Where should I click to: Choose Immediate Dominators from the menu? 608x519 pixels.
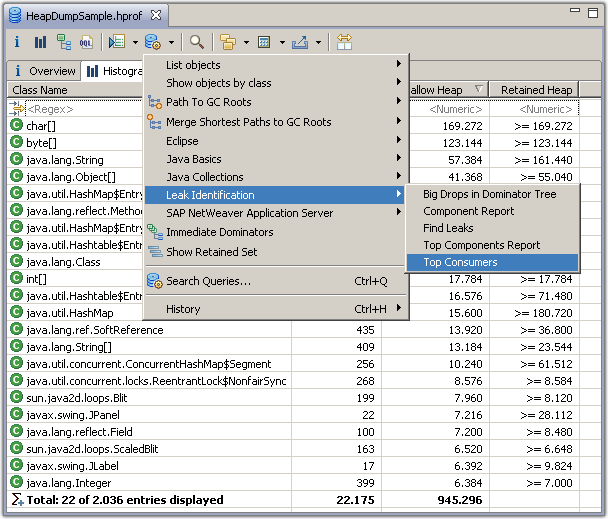[x=275, y=232]
